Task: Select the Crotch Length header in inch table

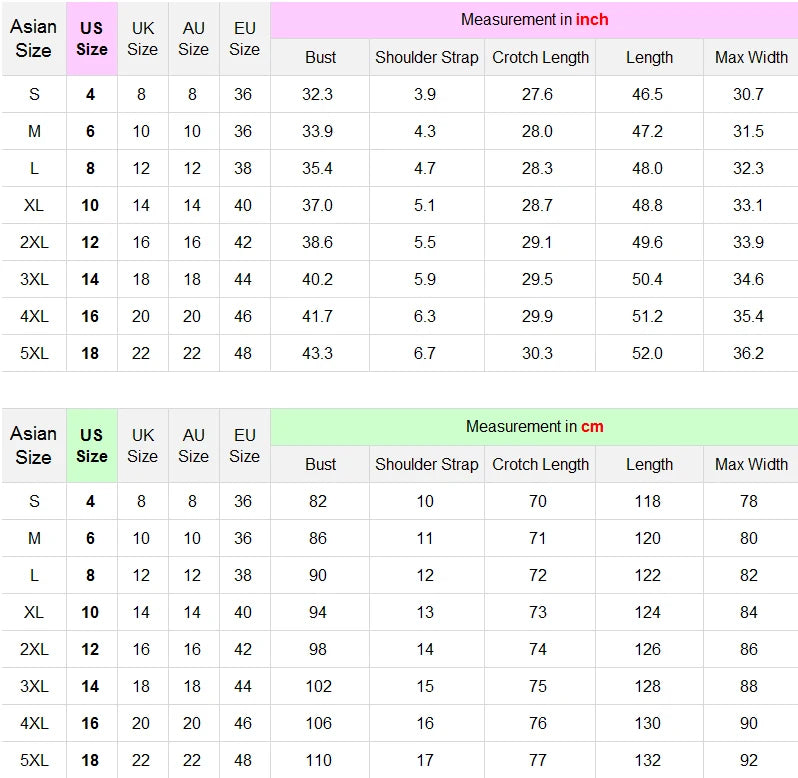Action: (x=540, y=57)
